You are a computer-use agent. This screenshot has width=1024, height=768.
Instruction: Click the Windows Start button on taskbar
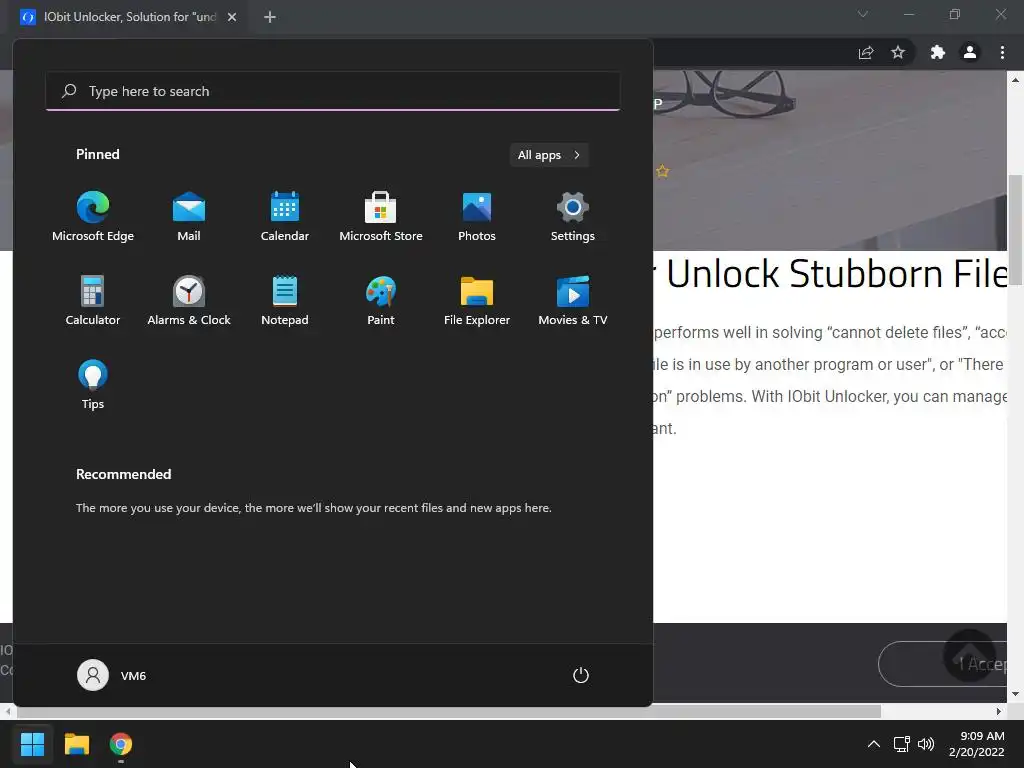click(32, 744)
